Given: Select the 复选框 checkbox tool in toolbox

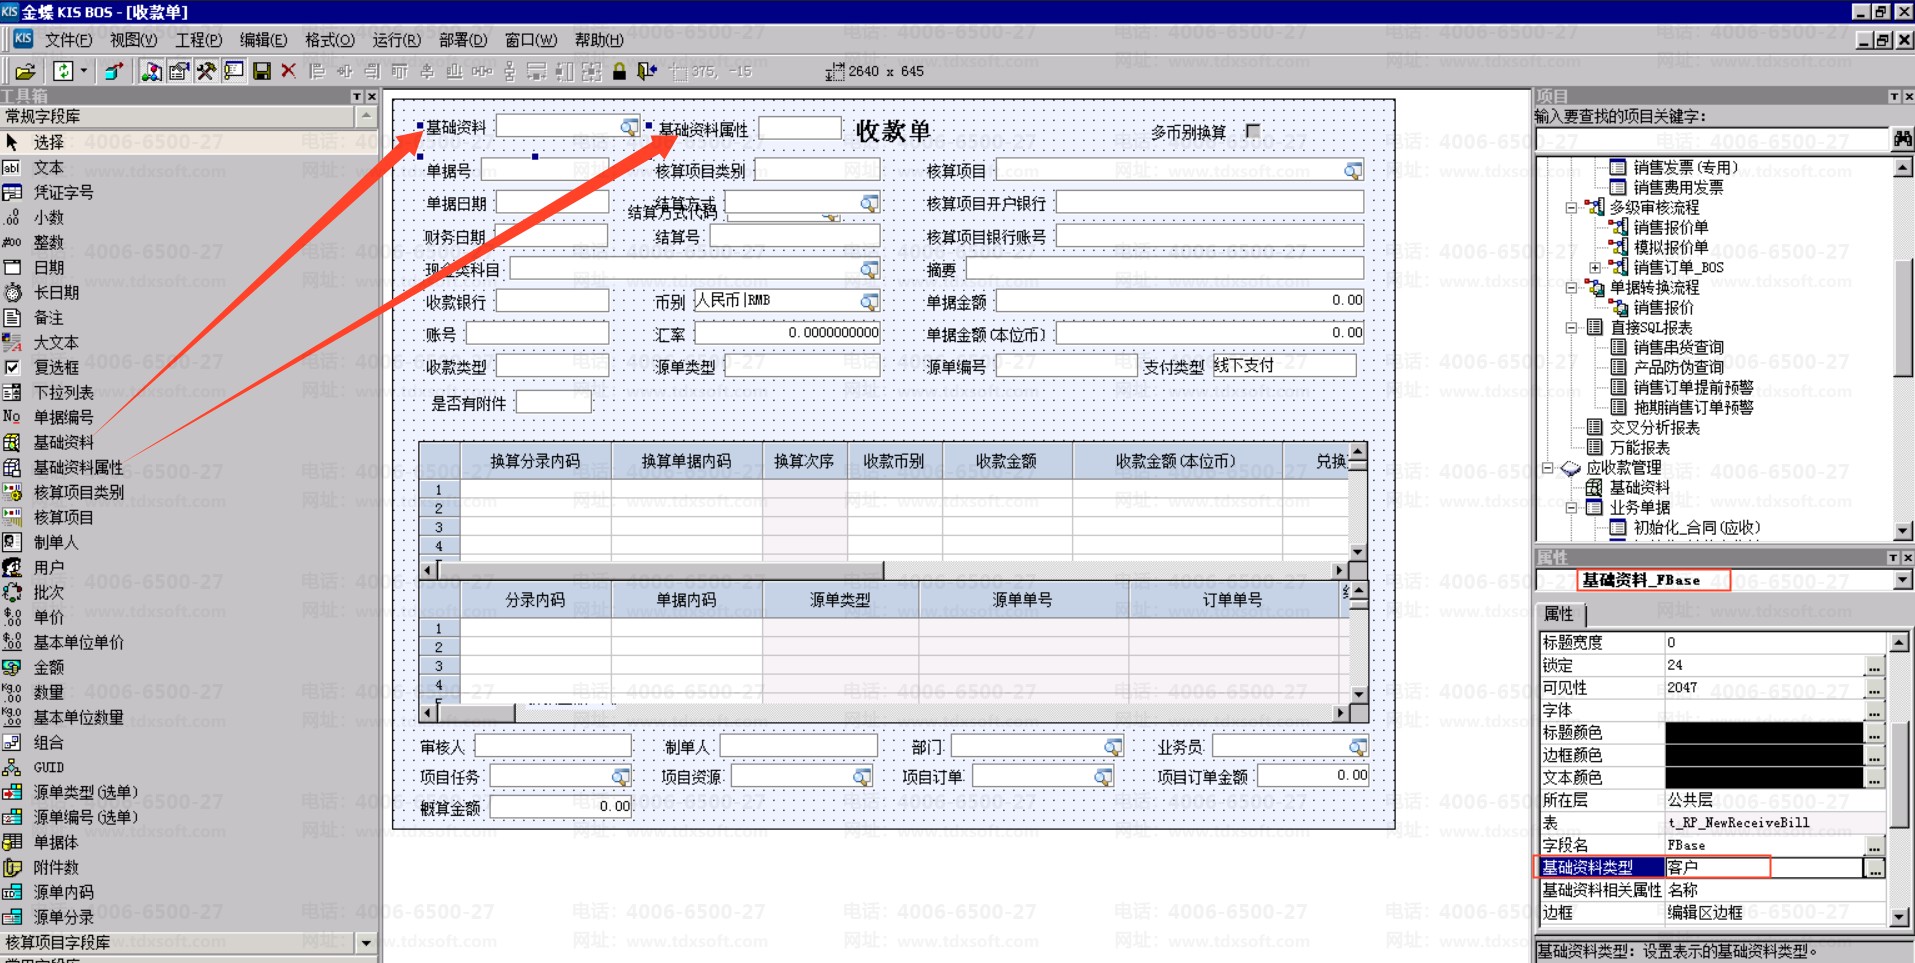Looking at the screenshot, I should [56, 367].
